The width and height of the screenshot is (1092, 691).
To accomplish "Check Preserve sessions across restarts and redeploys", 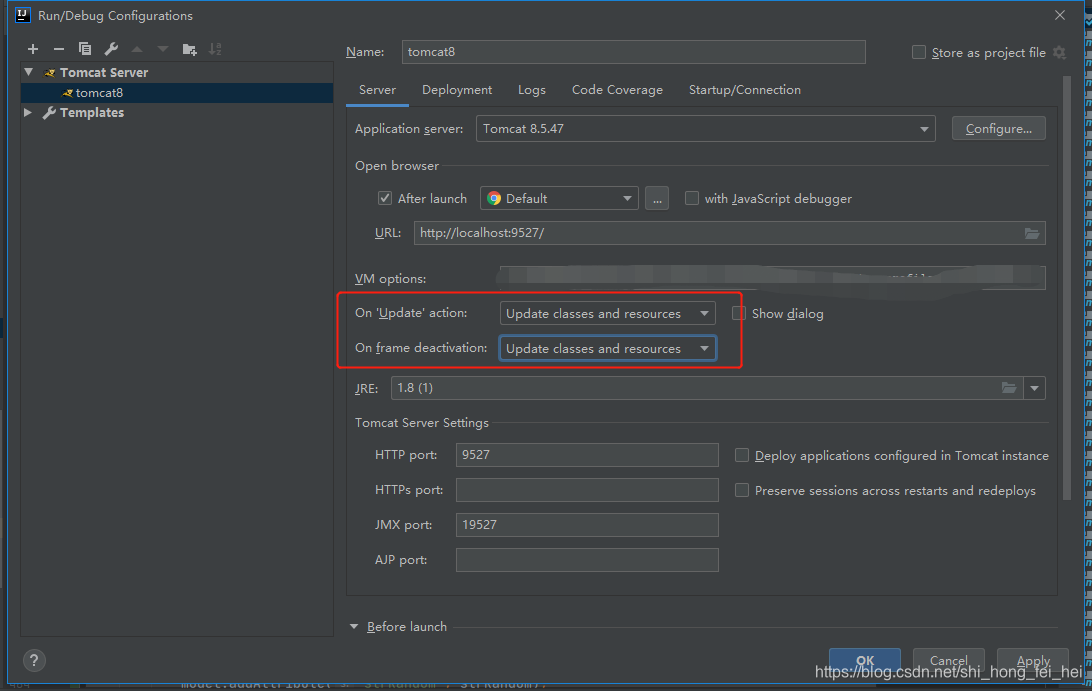I will (742, 490).
